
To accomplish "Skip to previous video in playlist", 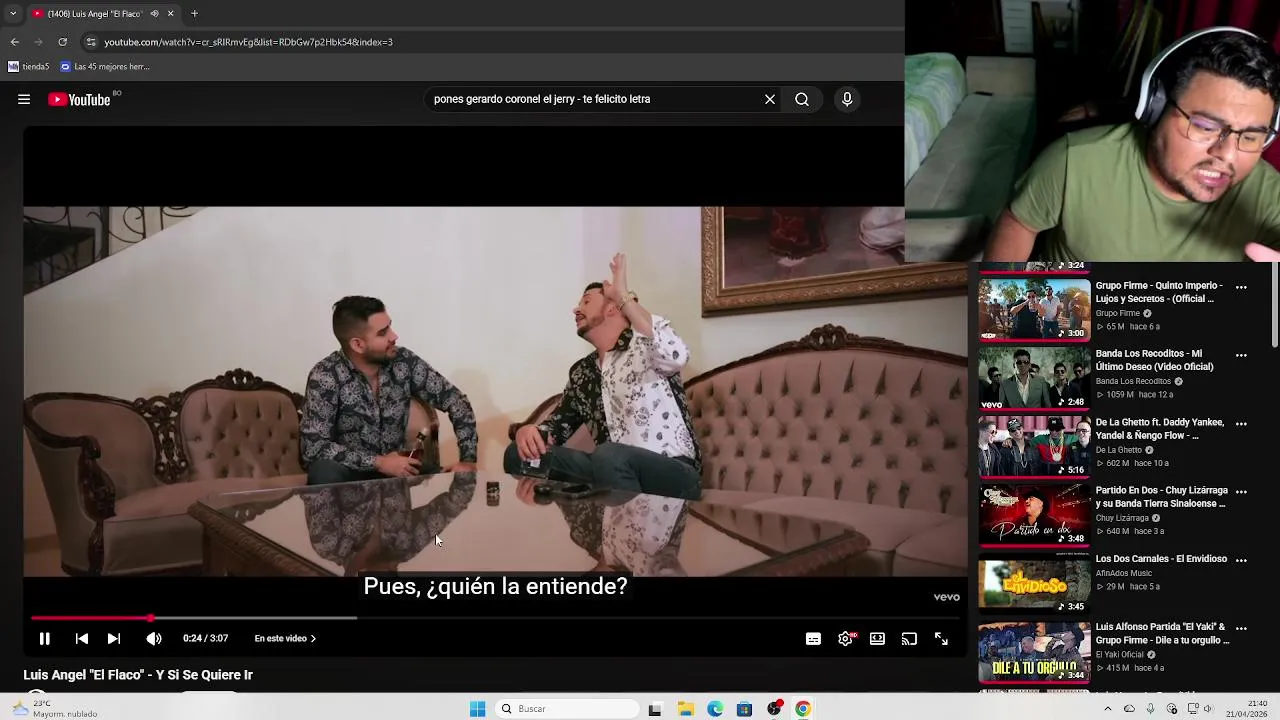I will point(82,638).
